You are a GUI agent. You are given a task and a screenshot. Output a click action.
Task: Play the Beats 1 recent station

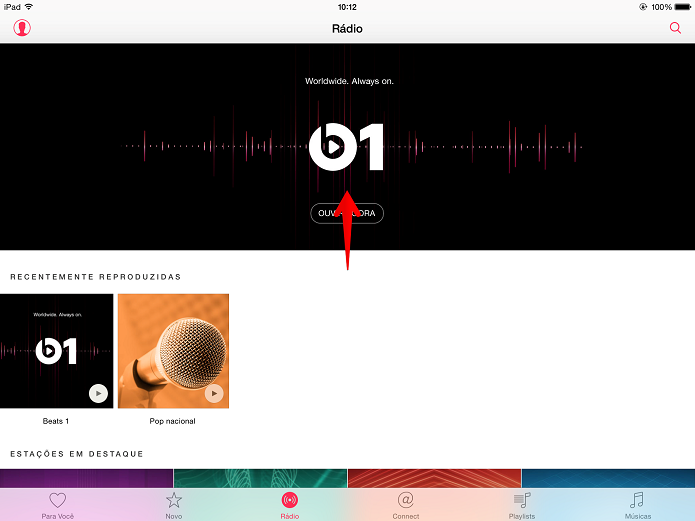click(x=98, y=393)
